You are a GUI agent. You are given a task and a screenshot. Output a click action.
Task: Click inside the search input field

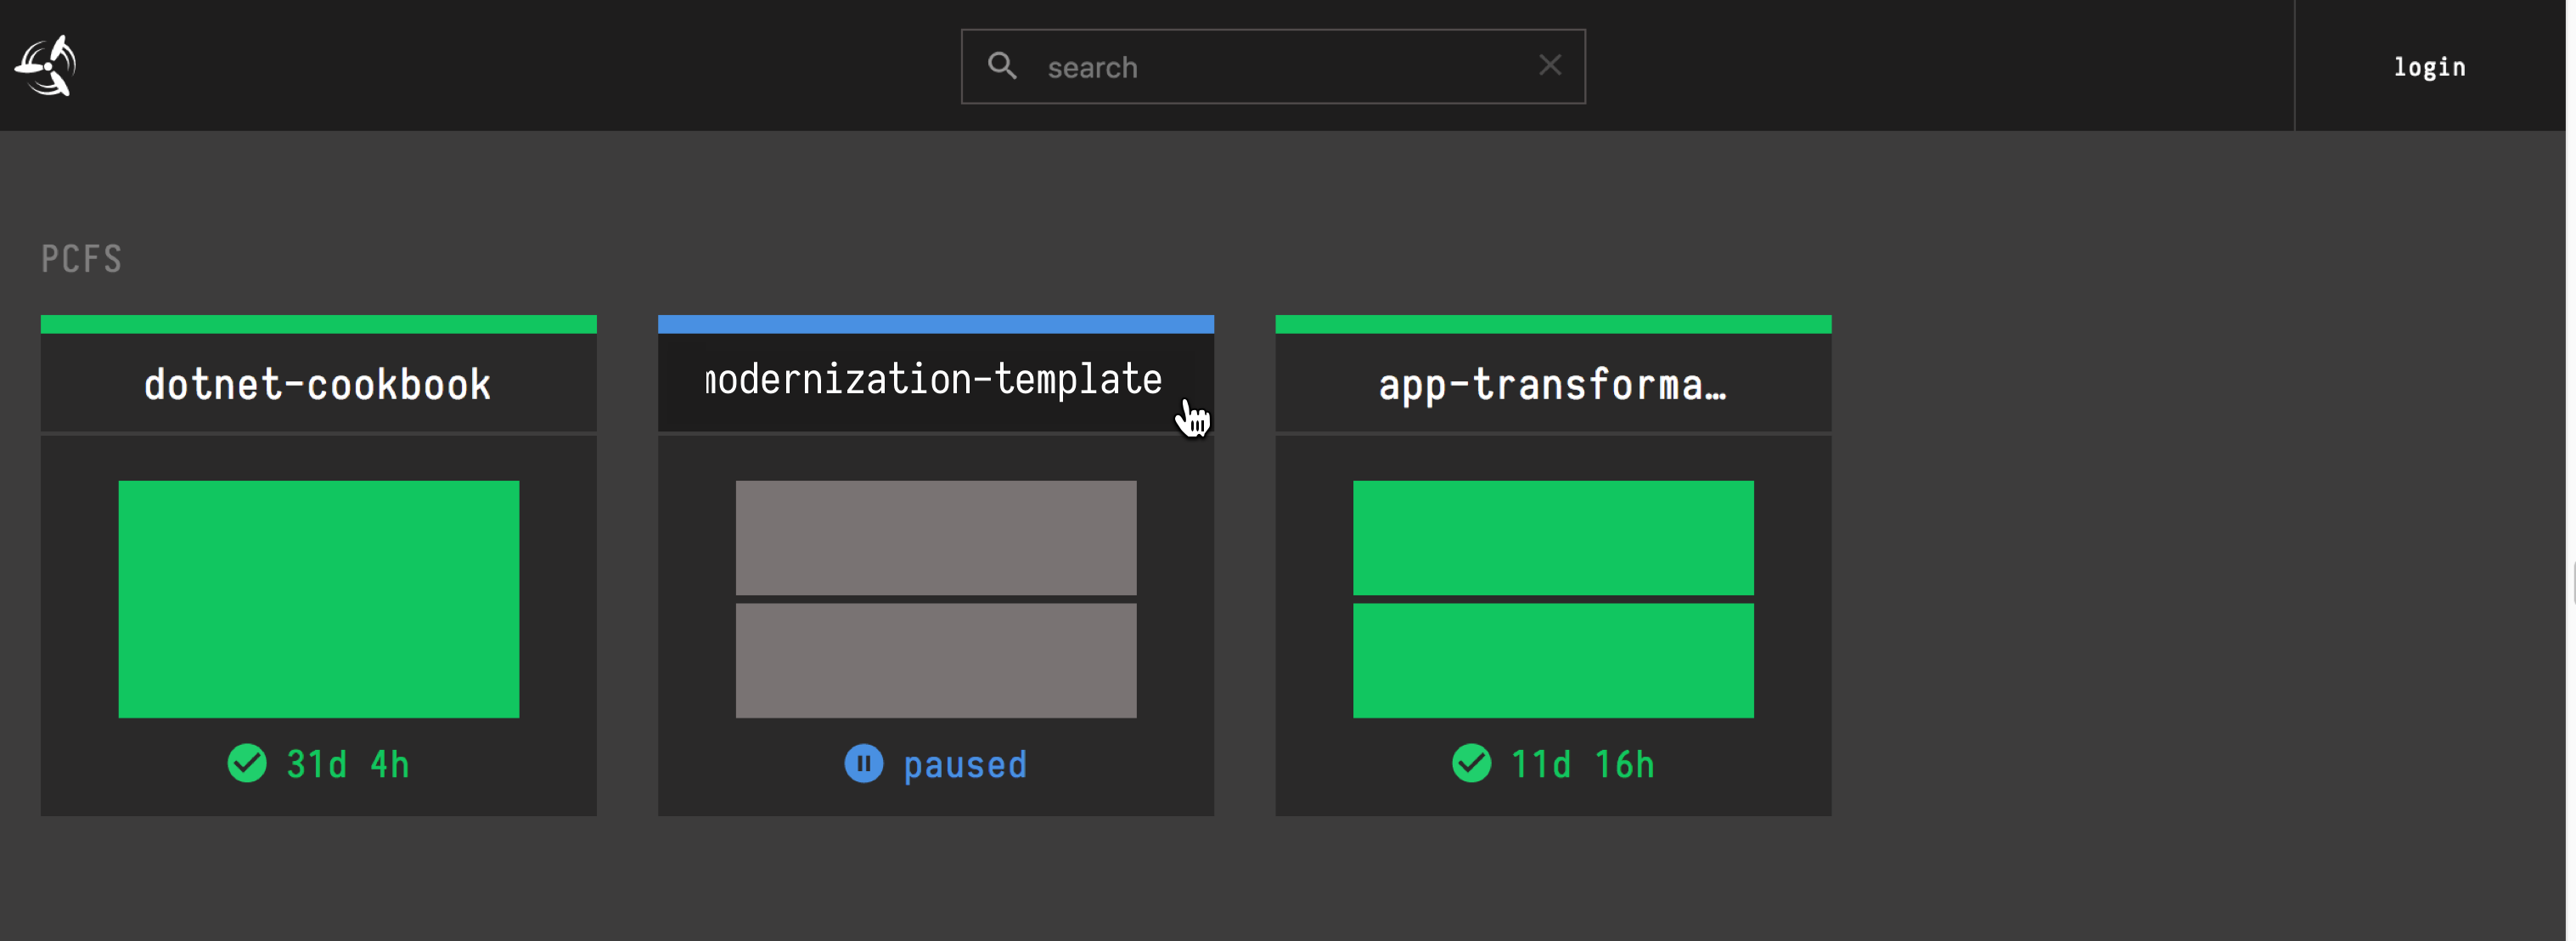(1200, 66)
